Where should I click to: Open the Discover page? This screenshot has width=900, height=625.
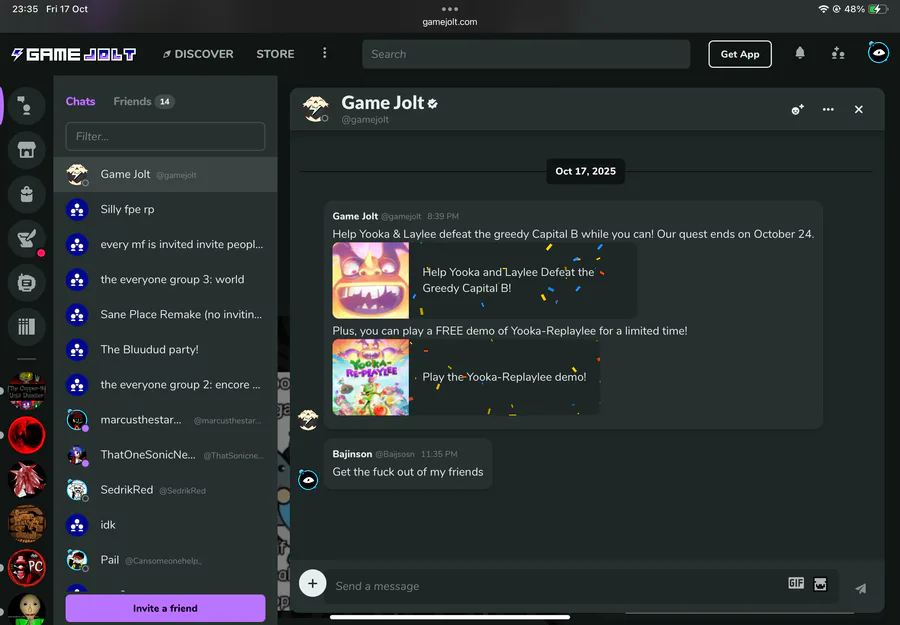198,54
